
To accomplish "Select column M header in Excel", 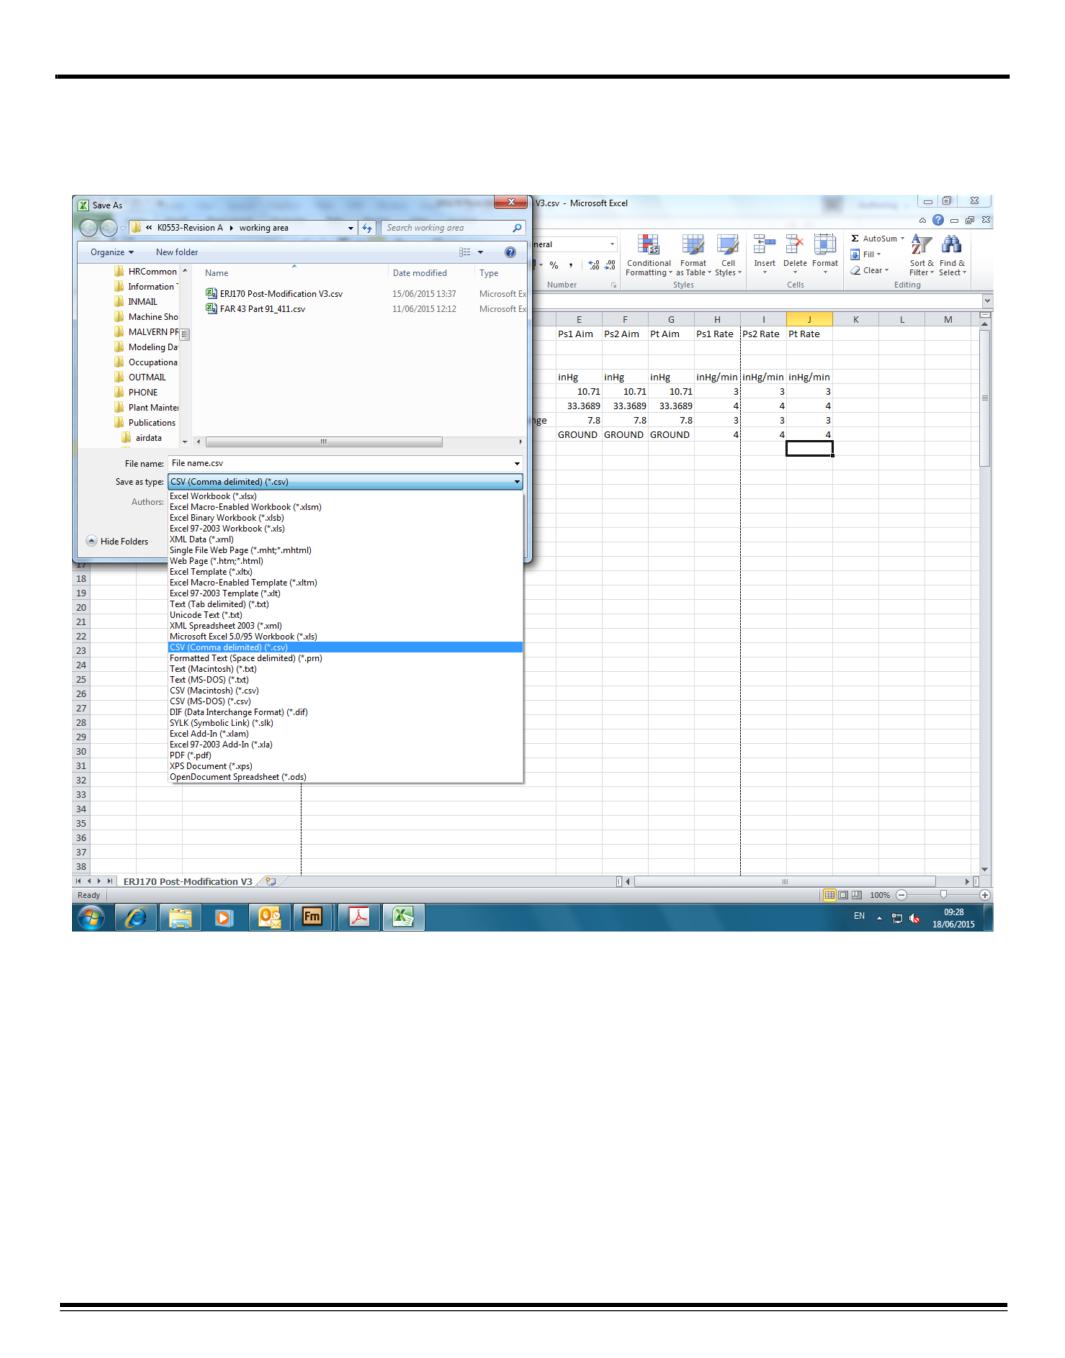I will 948,320.
